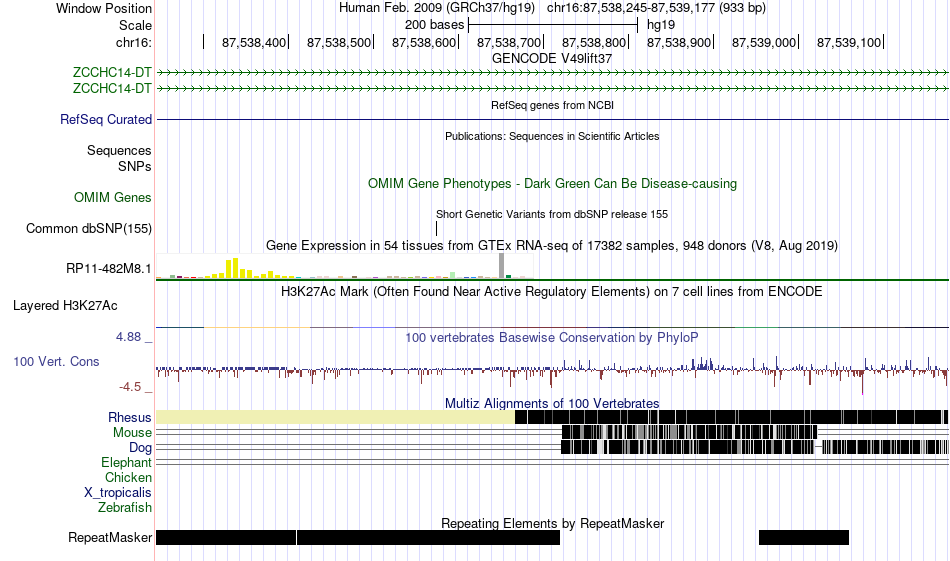This screenshot has height=561, width=950.
Task: Click the GTEx Gene Expression track title
Action: coord(552,245)
